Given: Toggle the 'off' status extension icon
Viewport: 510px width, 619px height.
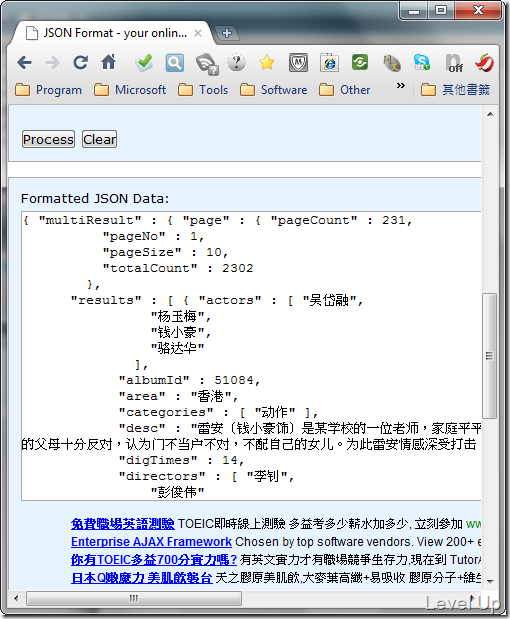Looking at the screenshot, I should [454, 63].
